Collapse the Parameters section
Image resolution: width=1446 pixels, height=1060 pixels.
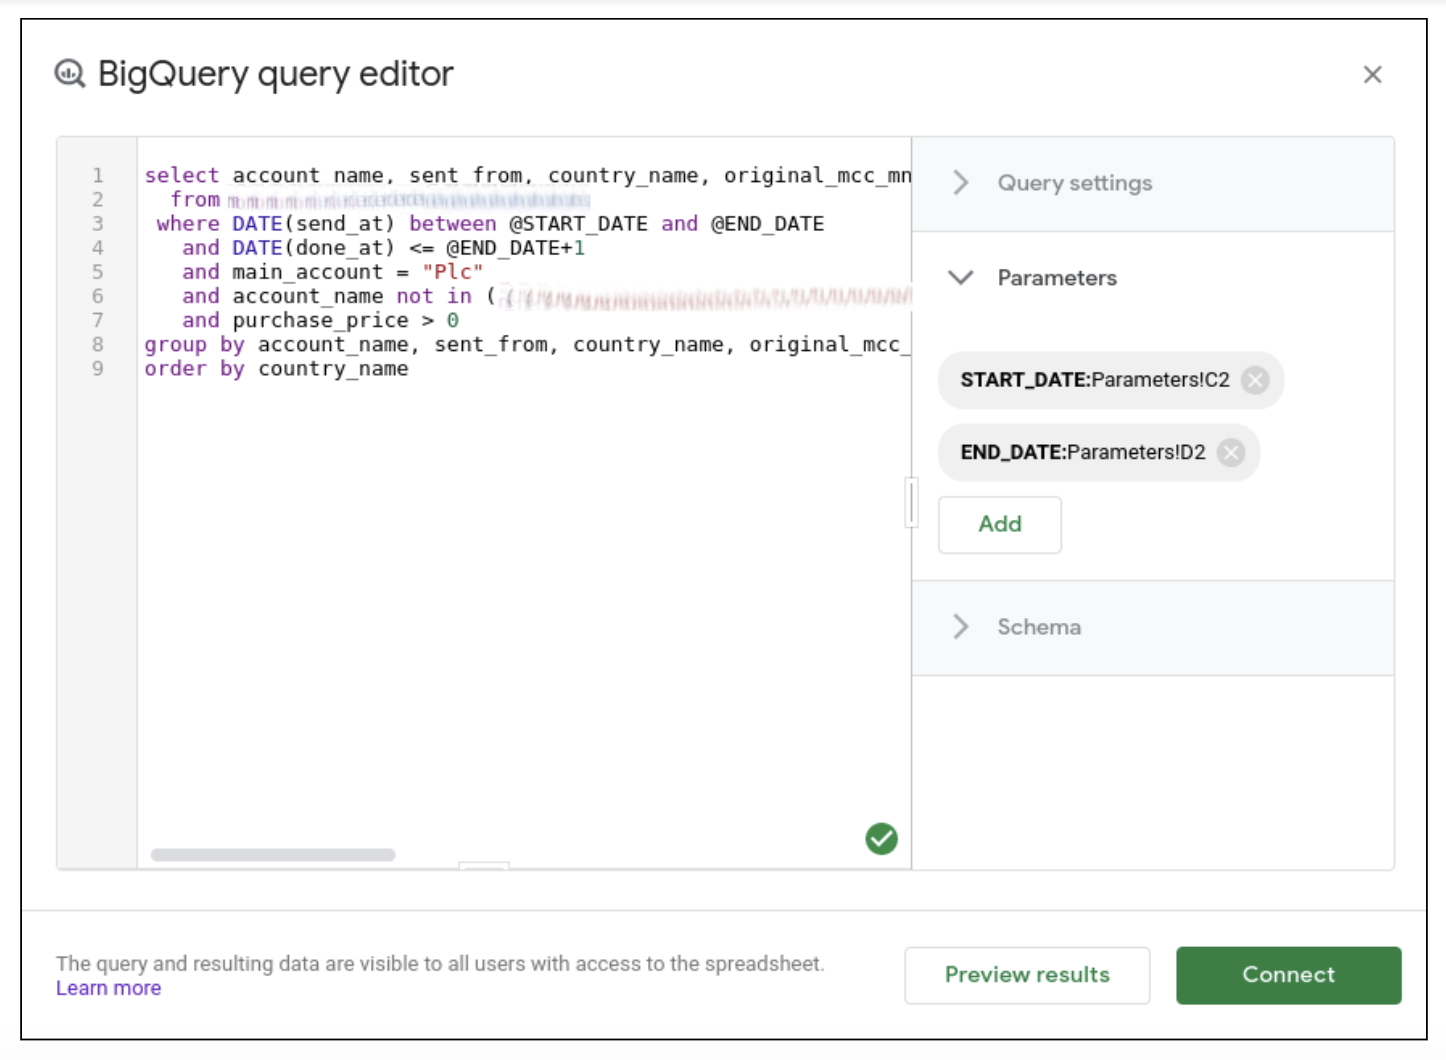point(1056,278)
